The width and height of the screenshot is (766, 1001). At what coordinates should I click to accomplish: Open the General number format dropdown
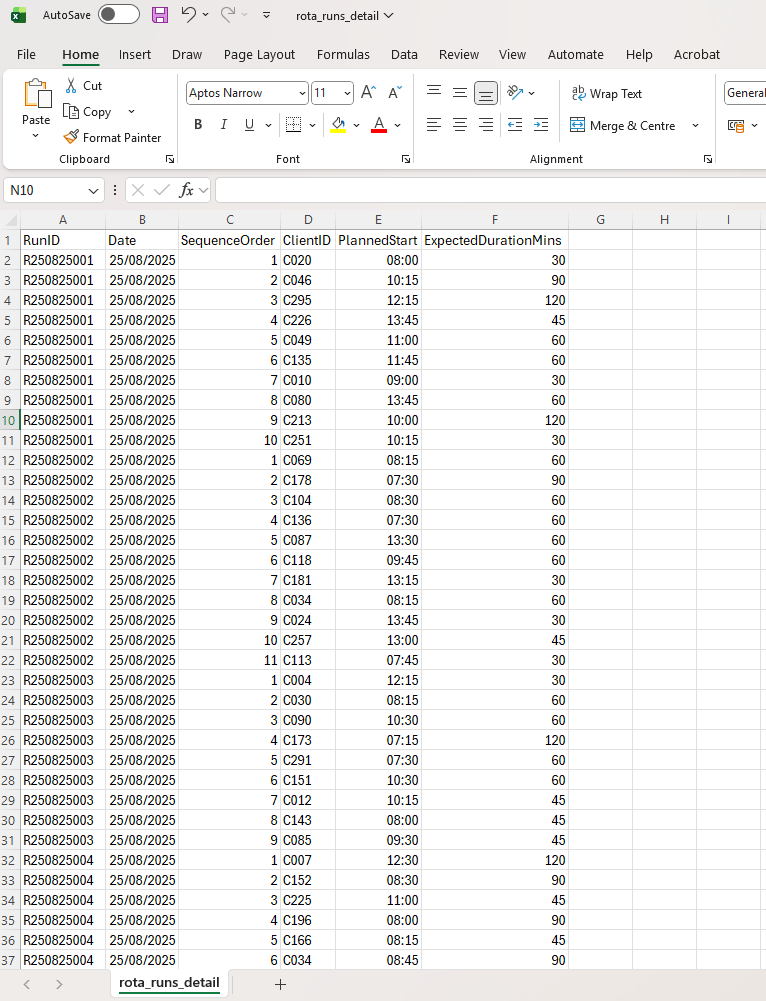[x=746, y=93]
